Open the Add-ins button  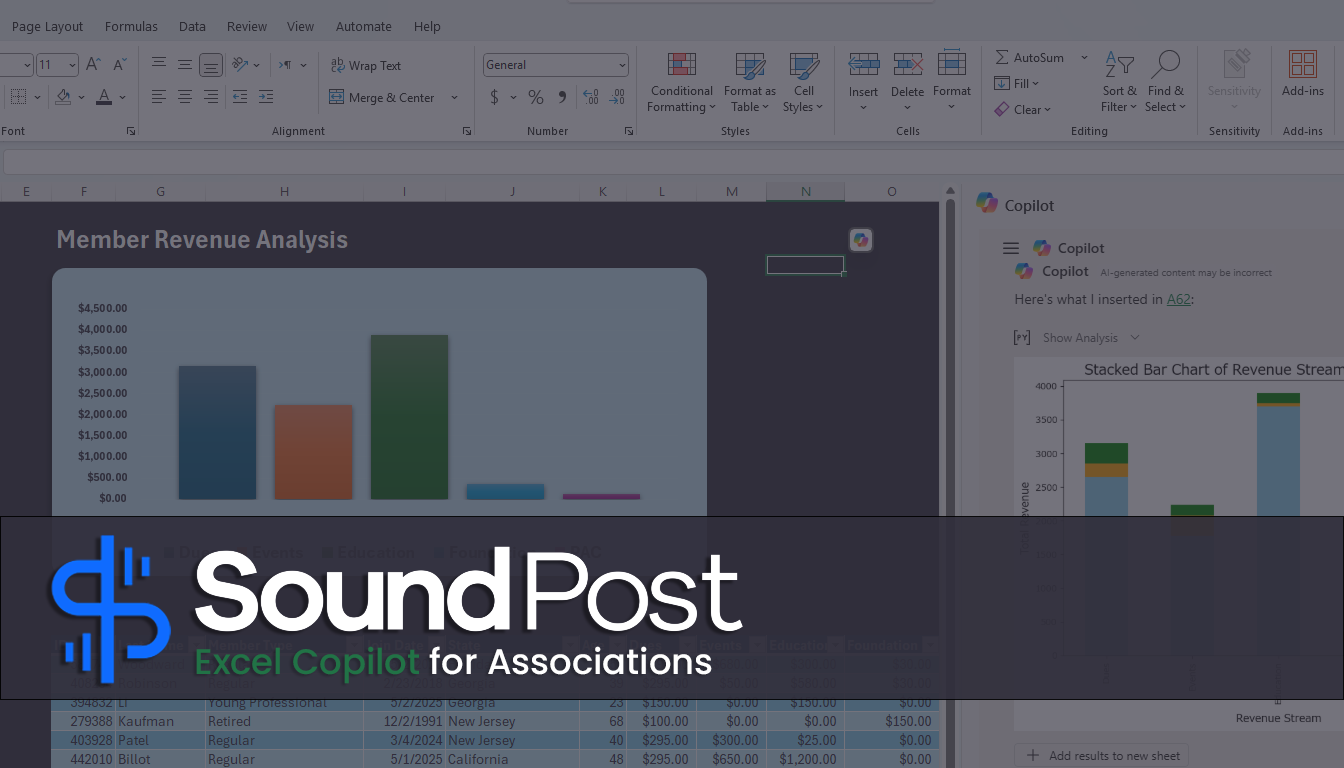tap(1302, 75)
